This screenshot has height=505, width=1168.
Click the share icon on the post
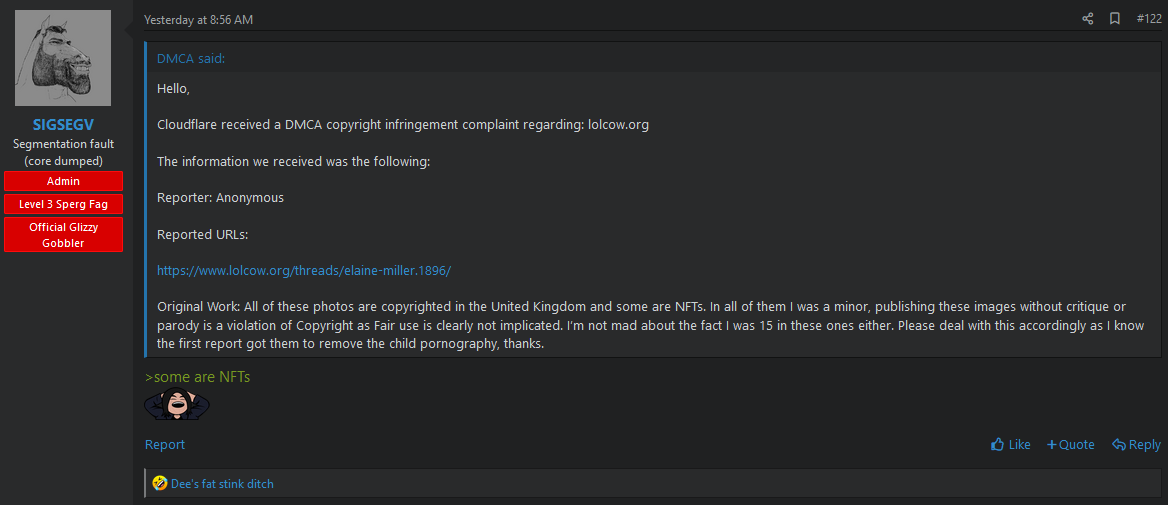[1088, 19]
